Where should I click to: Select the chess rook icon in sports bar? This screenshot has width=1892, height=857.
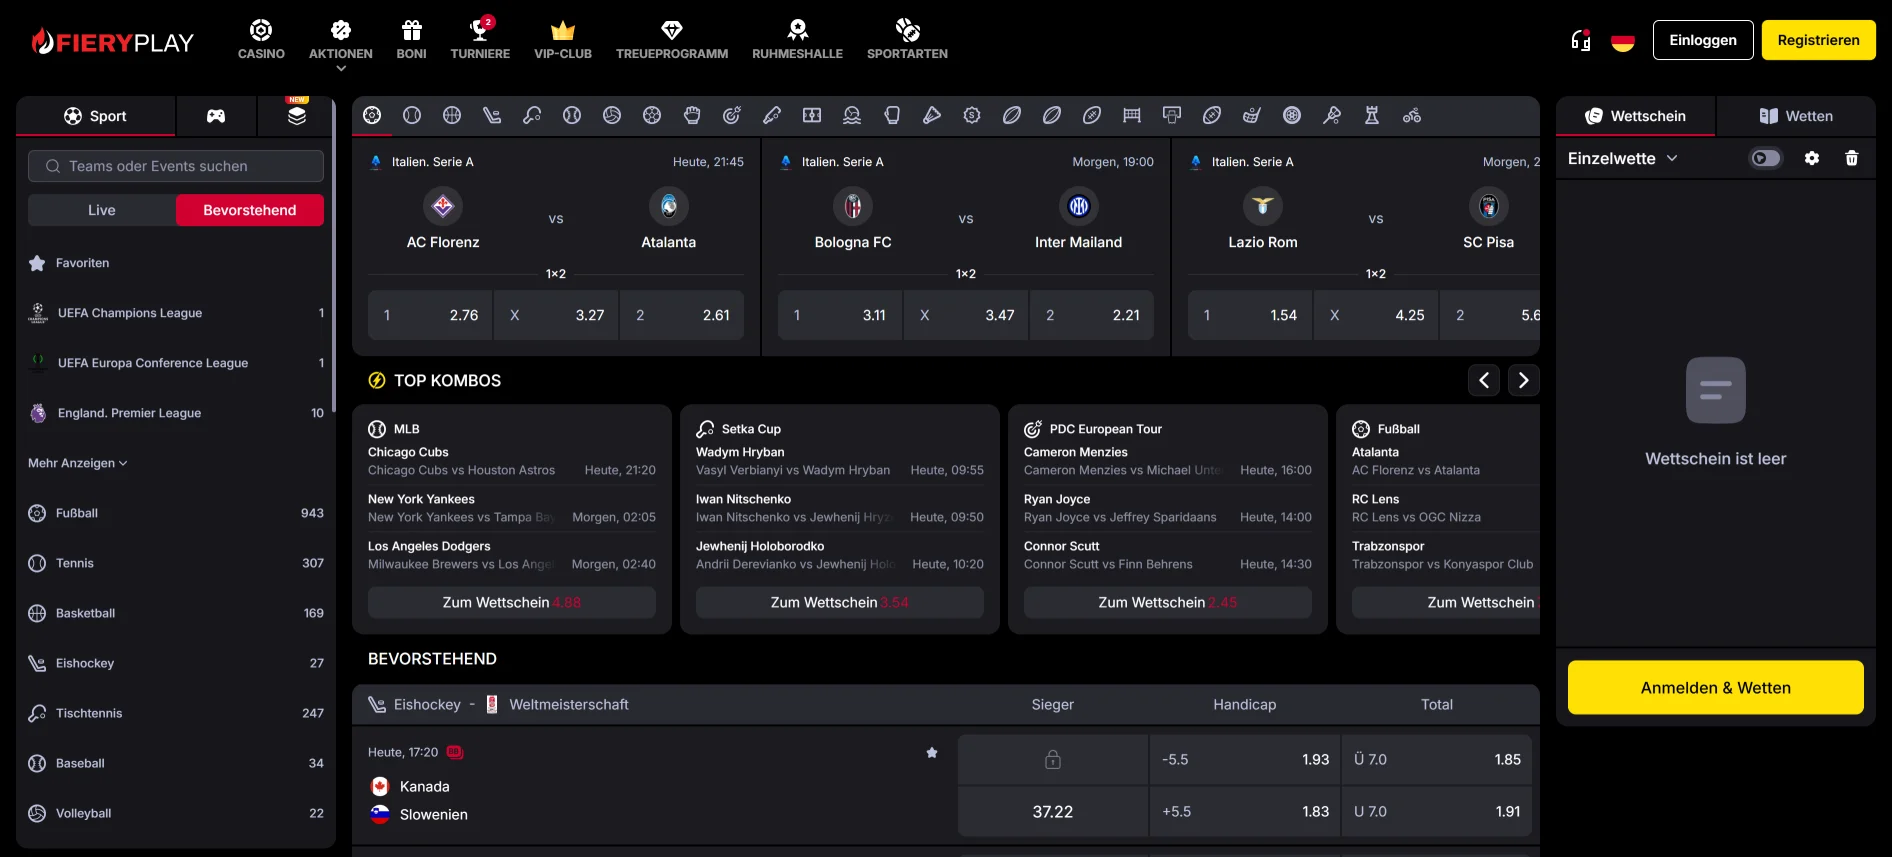tap(1372, 115)
